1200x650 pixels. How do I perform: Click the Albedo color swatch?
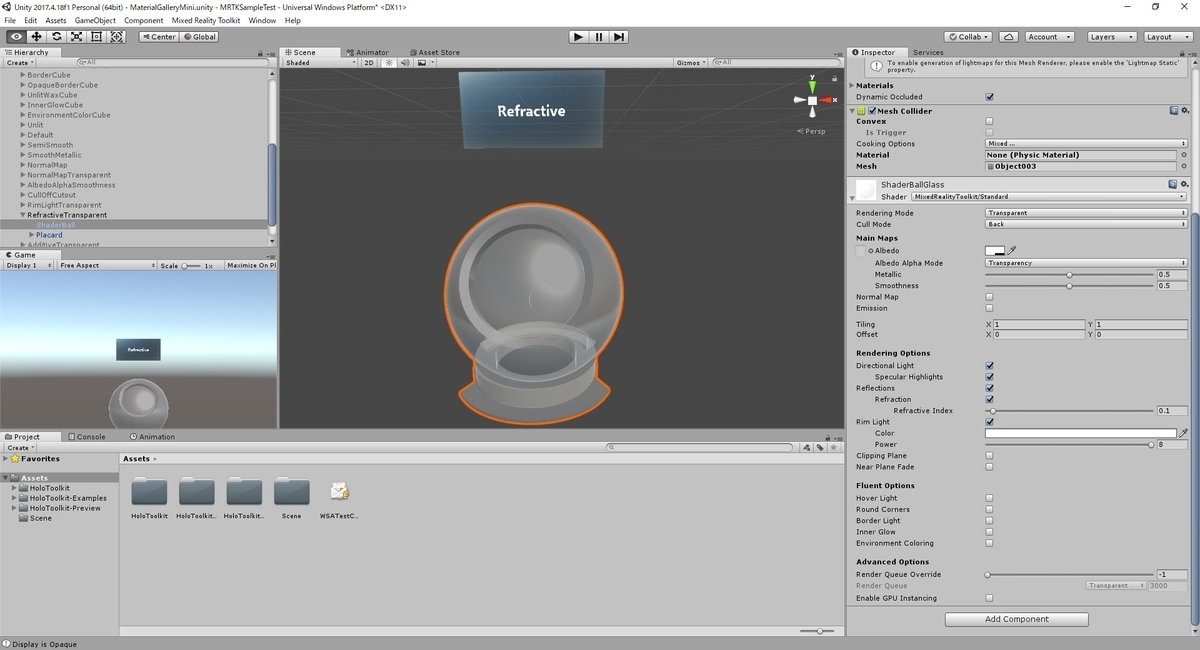pyautogui.click(x=995, y=251)
